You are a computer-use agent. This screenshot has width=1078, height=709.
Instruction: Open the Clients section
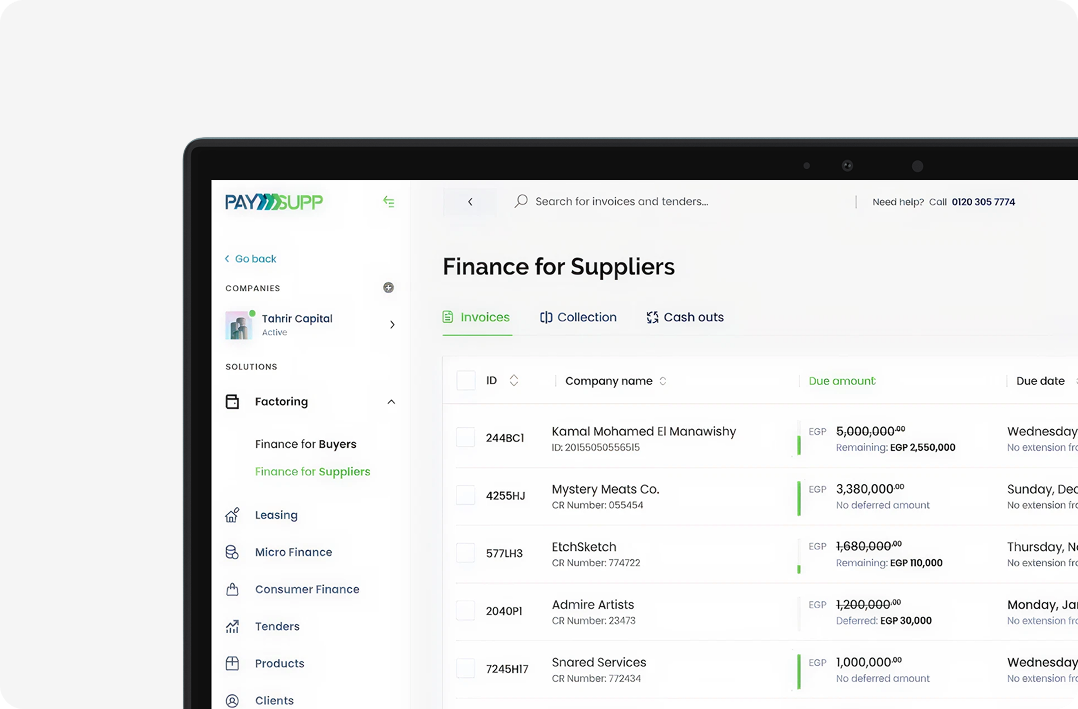[x=274, y=701]
